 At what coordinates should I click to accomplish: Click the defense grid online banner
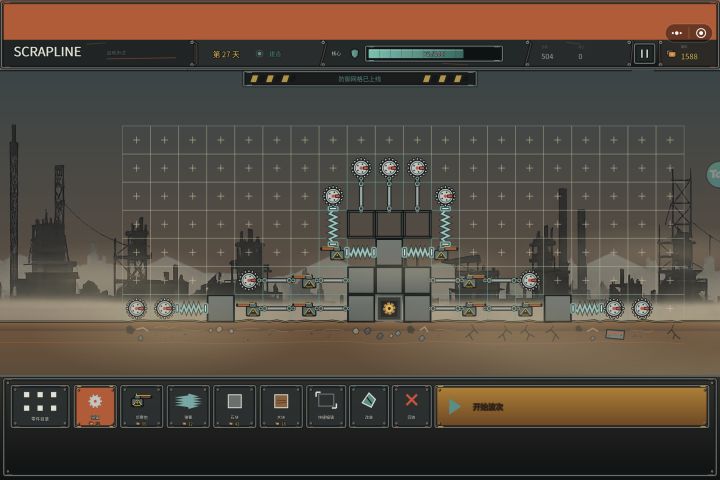point(360,79)
